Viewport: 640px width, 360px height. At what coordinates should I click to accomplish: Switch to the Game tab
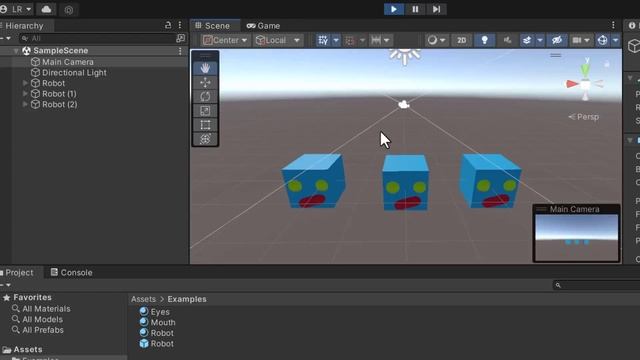point(263,26)
